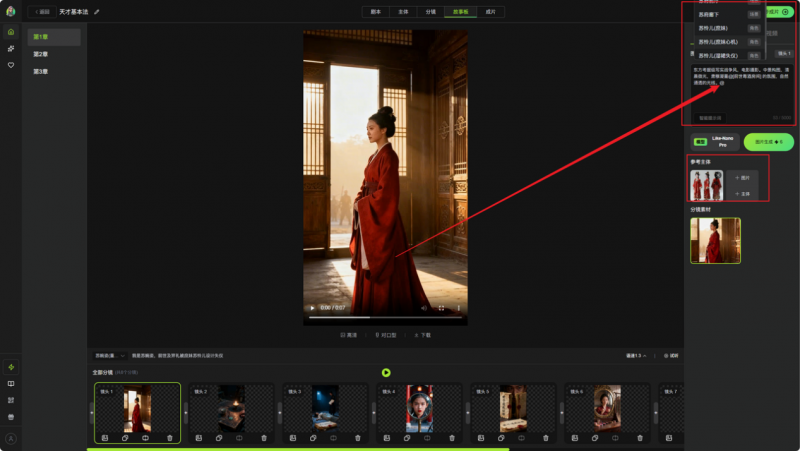This screenshot has height=451, width=800.
Task: Click the 返回 back button
Action: pos(40,12)
